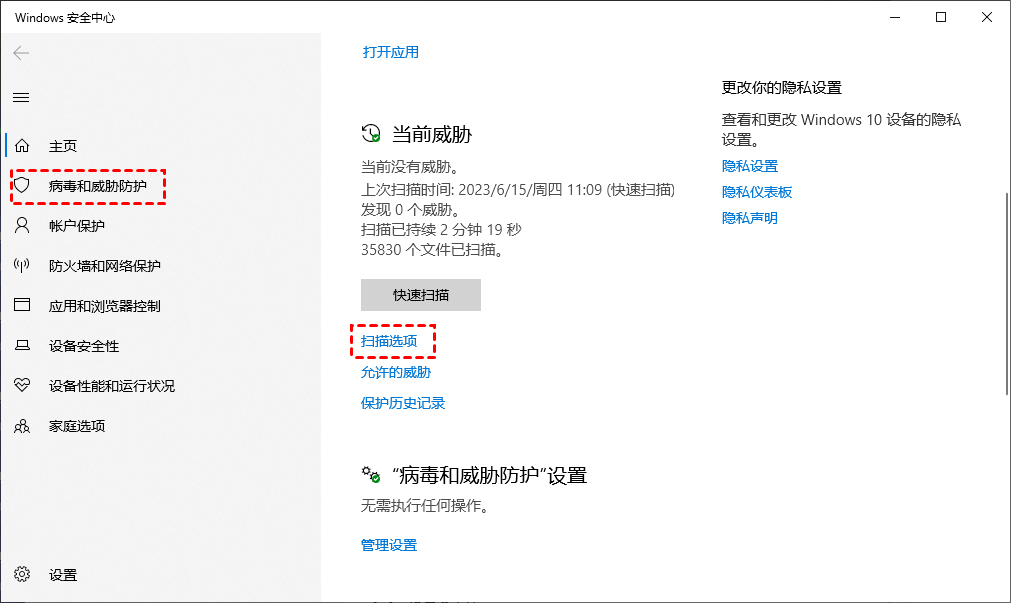Open the 隐私设置 link

750,166
